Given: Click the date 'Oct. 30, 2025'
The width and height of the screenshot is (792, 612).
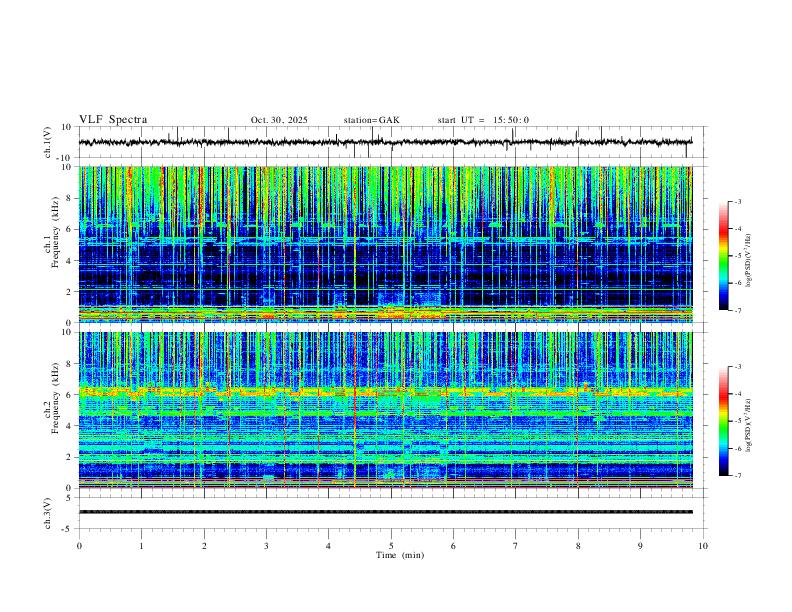Looking at the screenshot, I should click(x=279, y=120).
